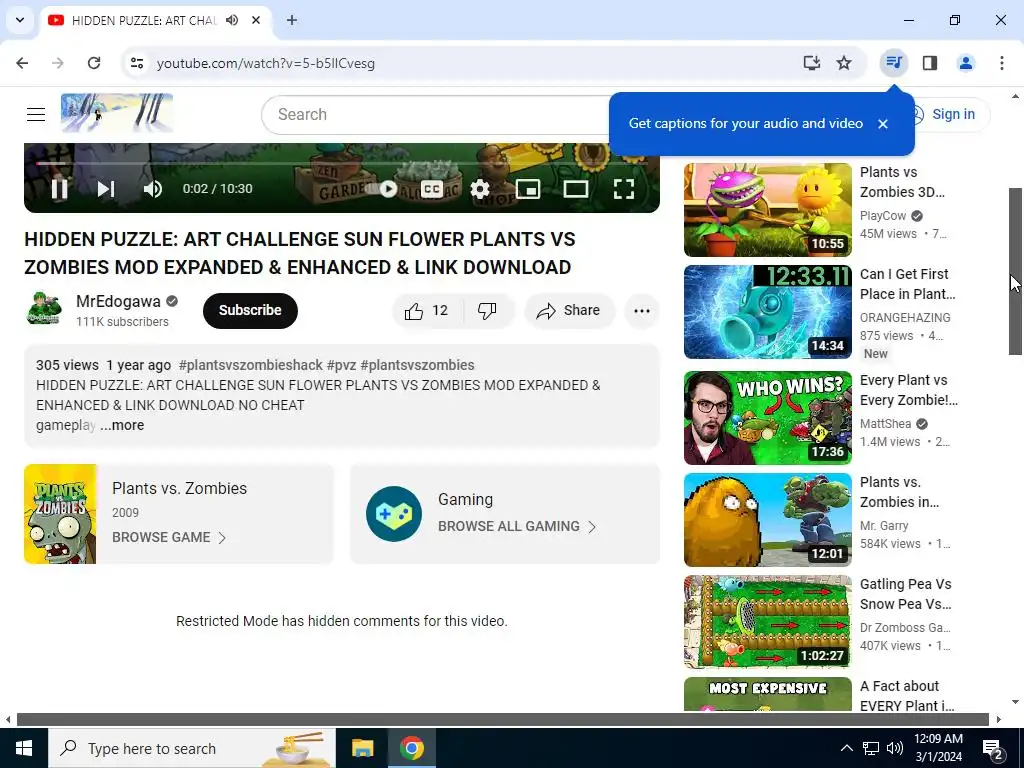Open notification center icon
1024x768 pixels.
tap(993, 749)
